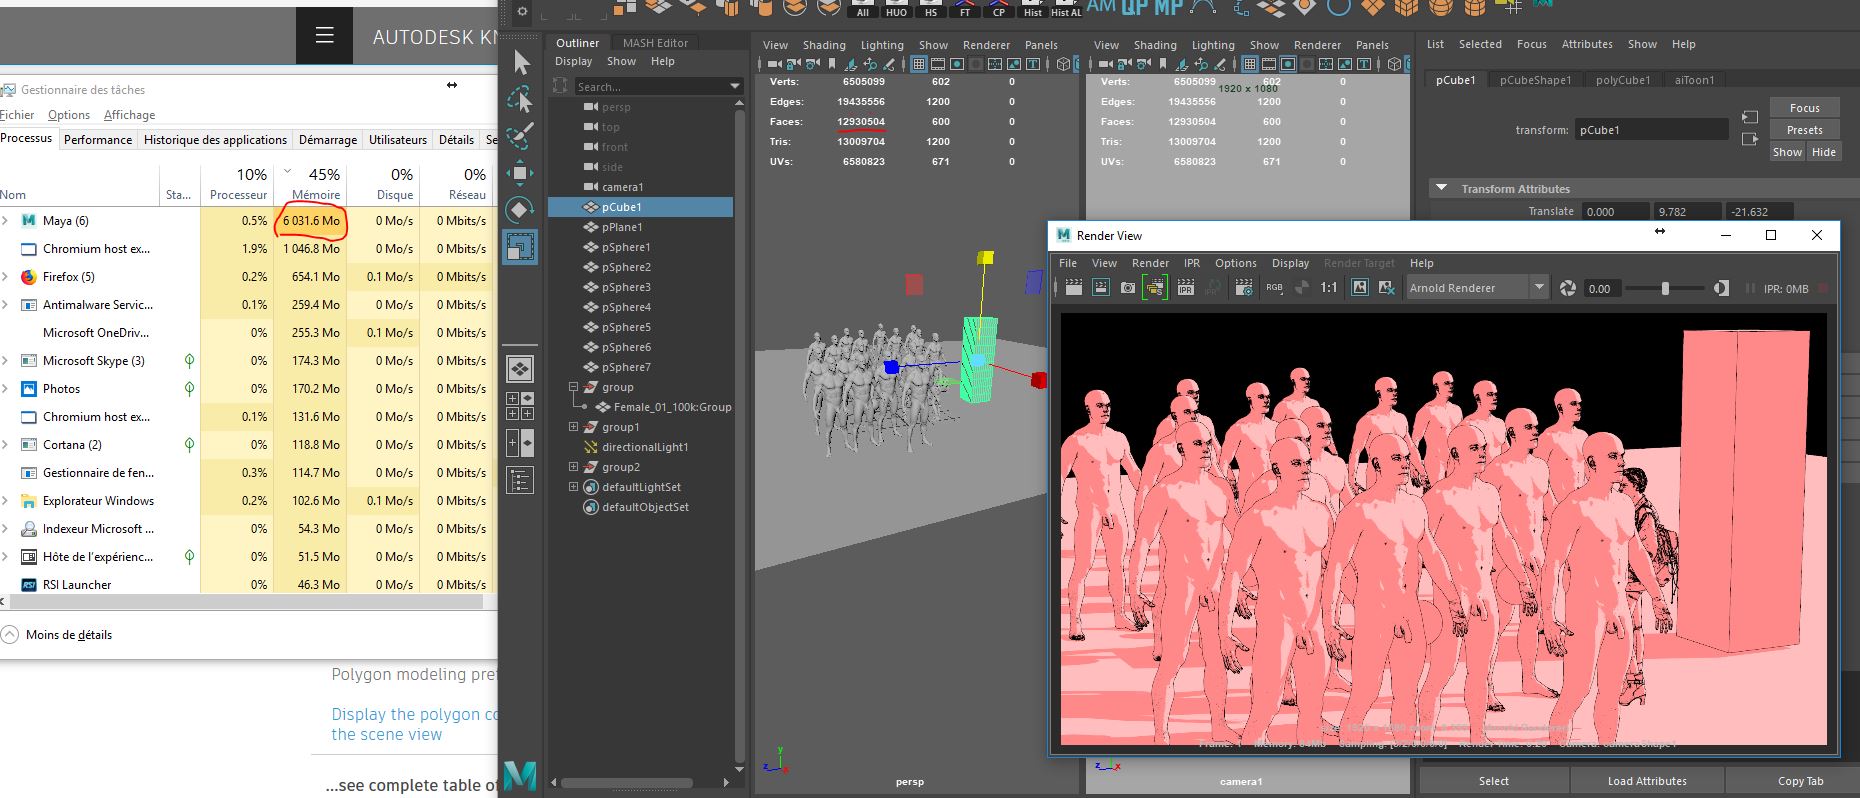1860x798 pixels.
Task: Activate the Paint Selection tool
Action: click(520, 136)
